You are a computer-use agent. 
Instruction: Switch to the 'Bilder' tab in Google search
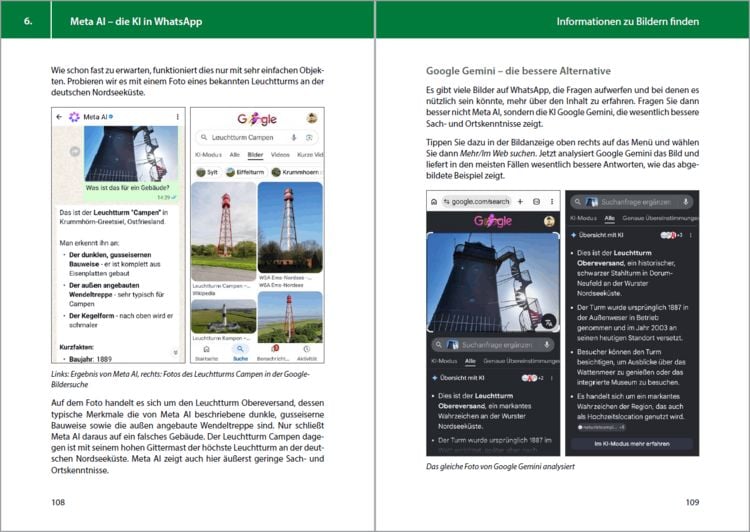(255, 155)
